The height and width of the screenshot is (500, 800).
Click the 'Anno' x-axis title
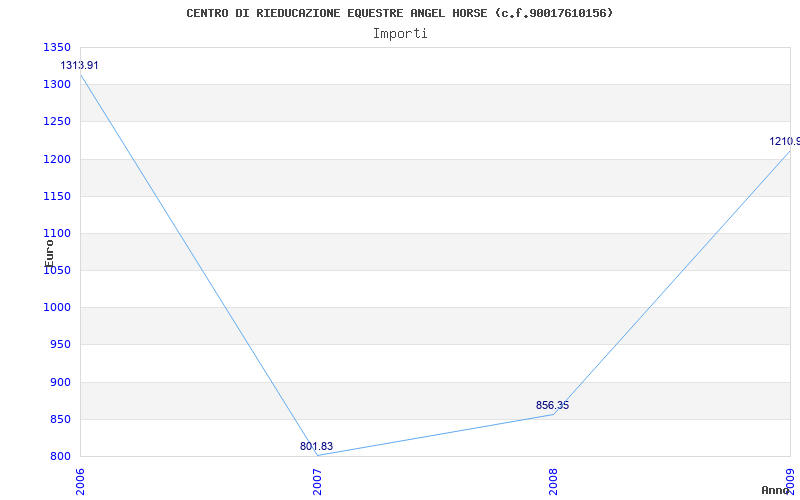point(775,490)
